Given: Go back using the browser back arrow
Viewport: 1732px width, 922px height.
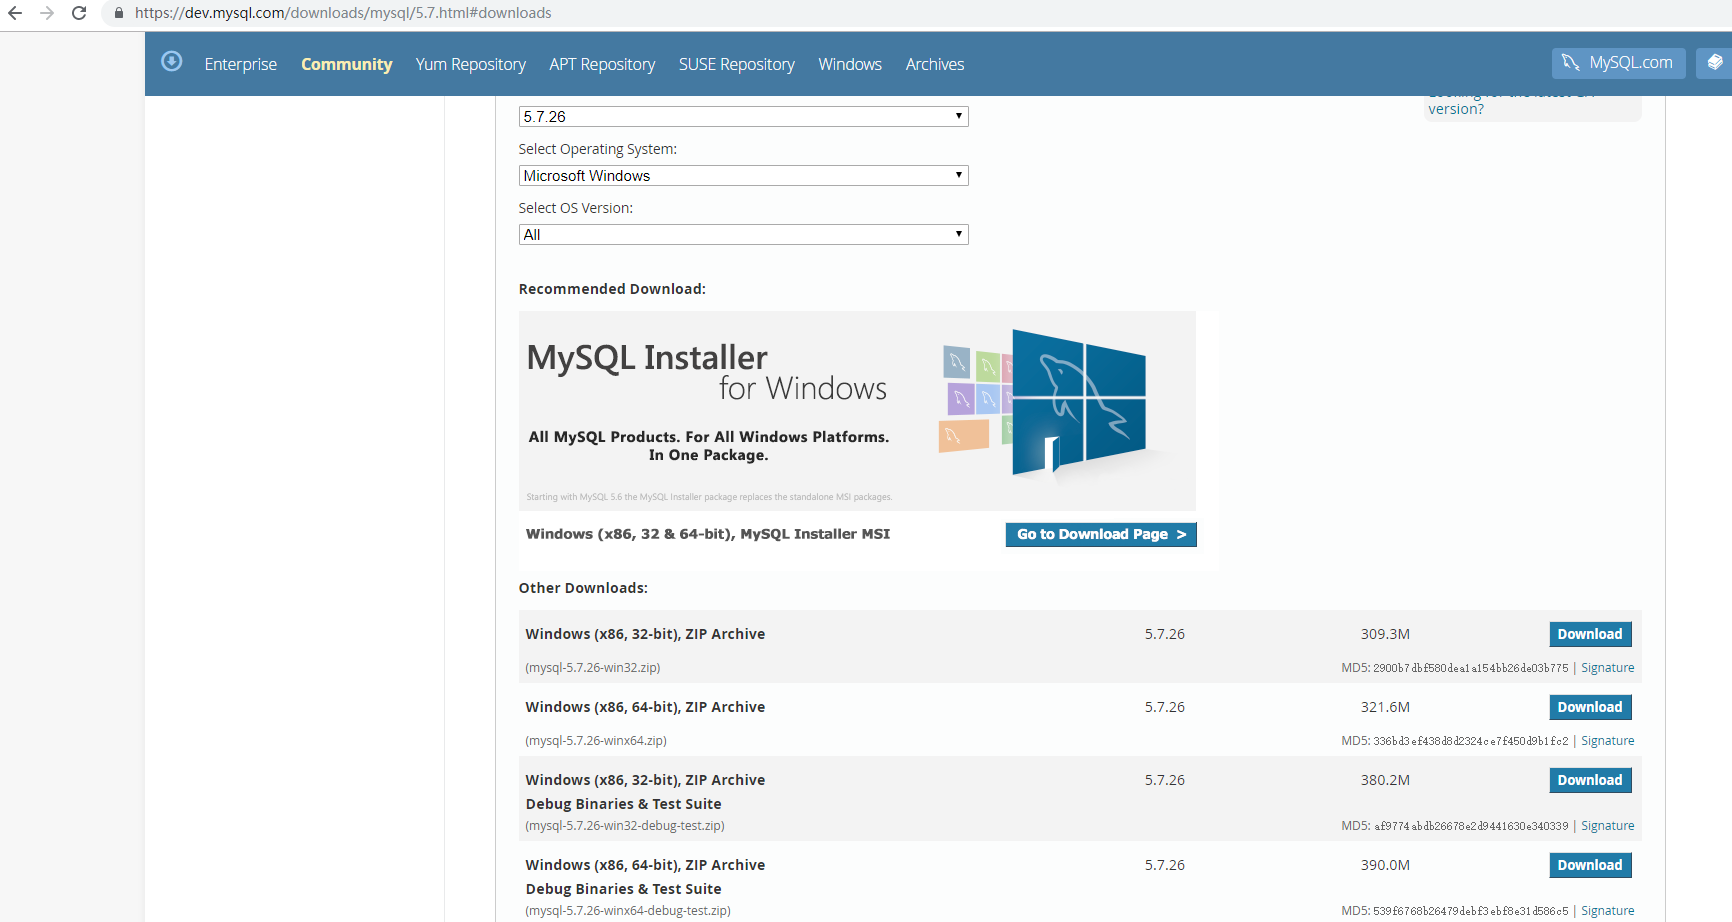Looking at the screenshot, I should [15, 13].
